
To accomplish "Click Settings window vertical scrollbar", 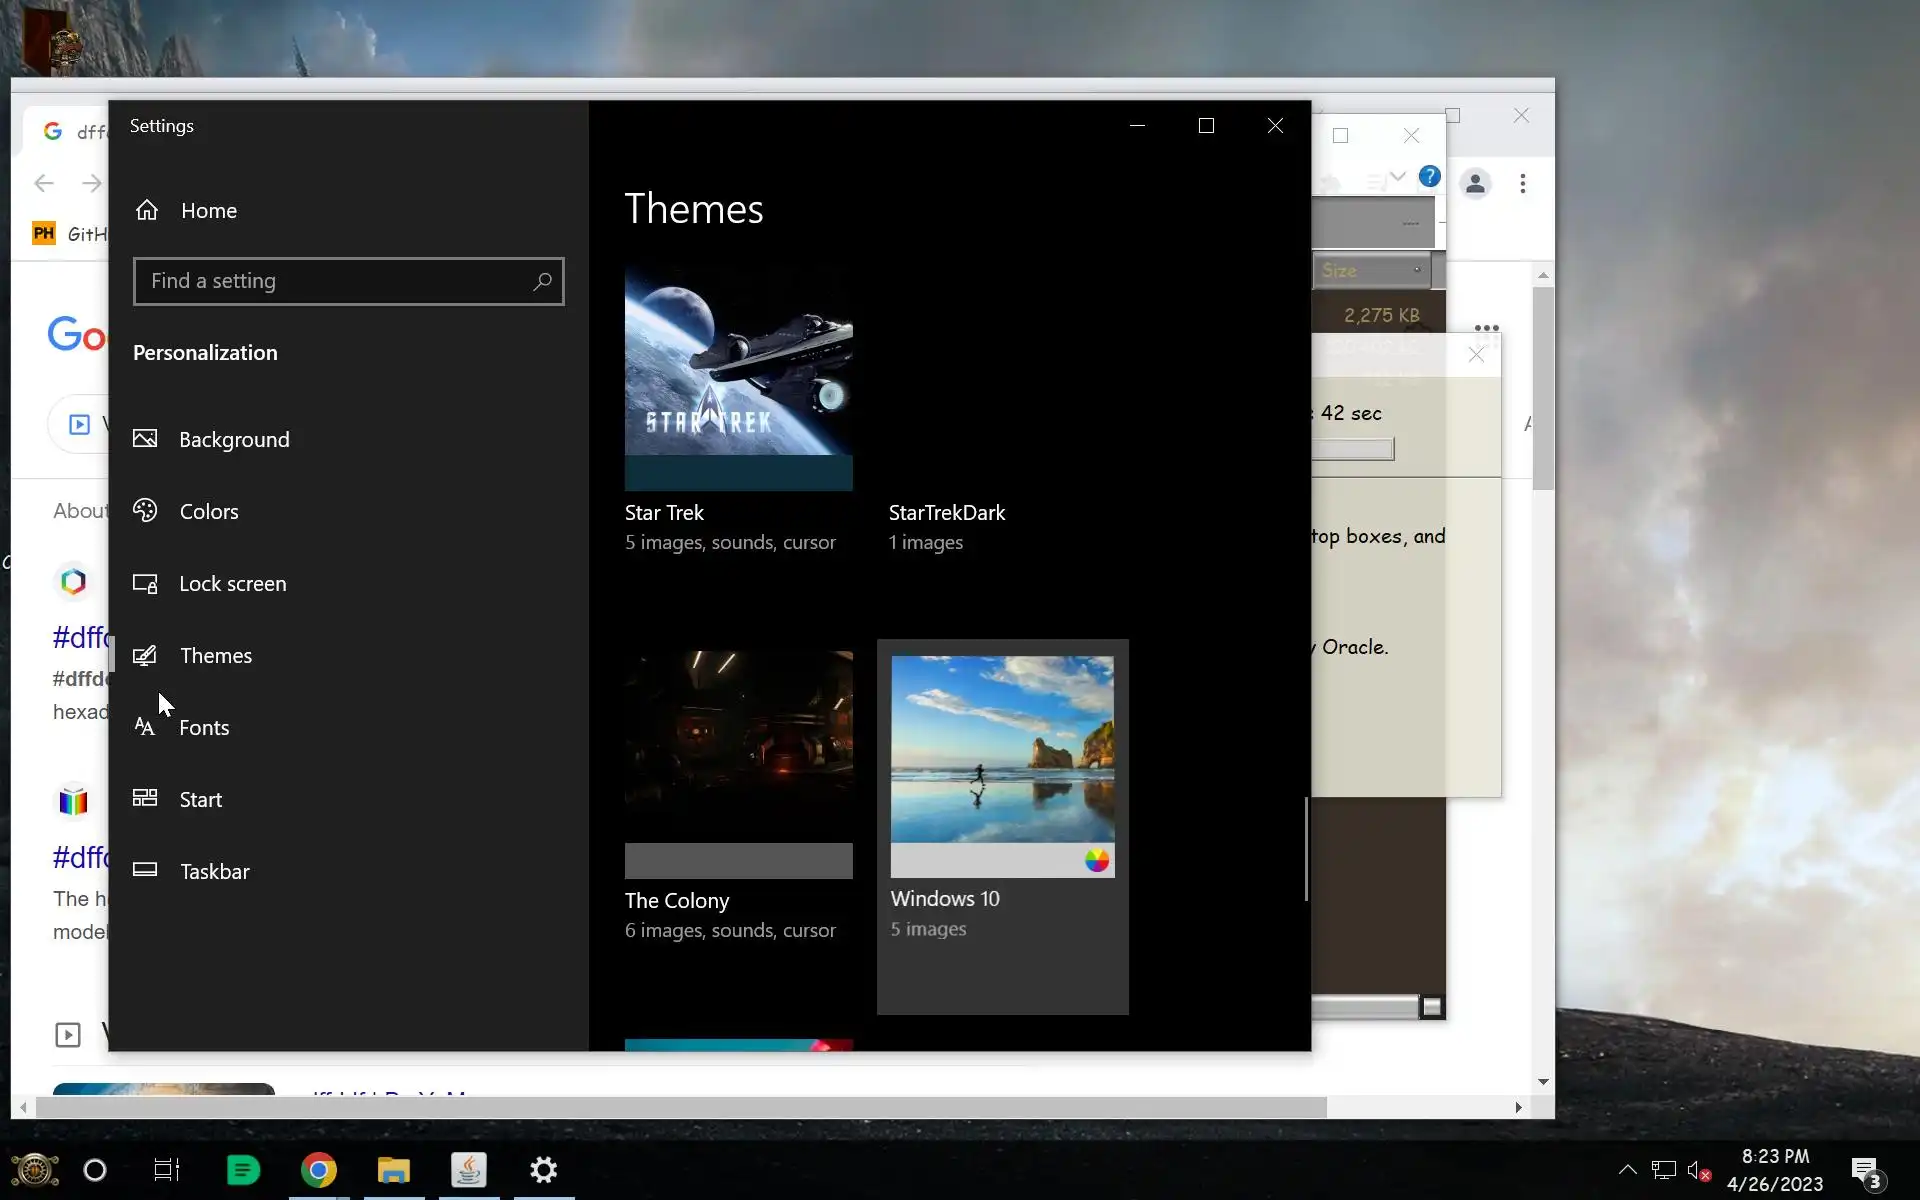I will click(1306, 848).
